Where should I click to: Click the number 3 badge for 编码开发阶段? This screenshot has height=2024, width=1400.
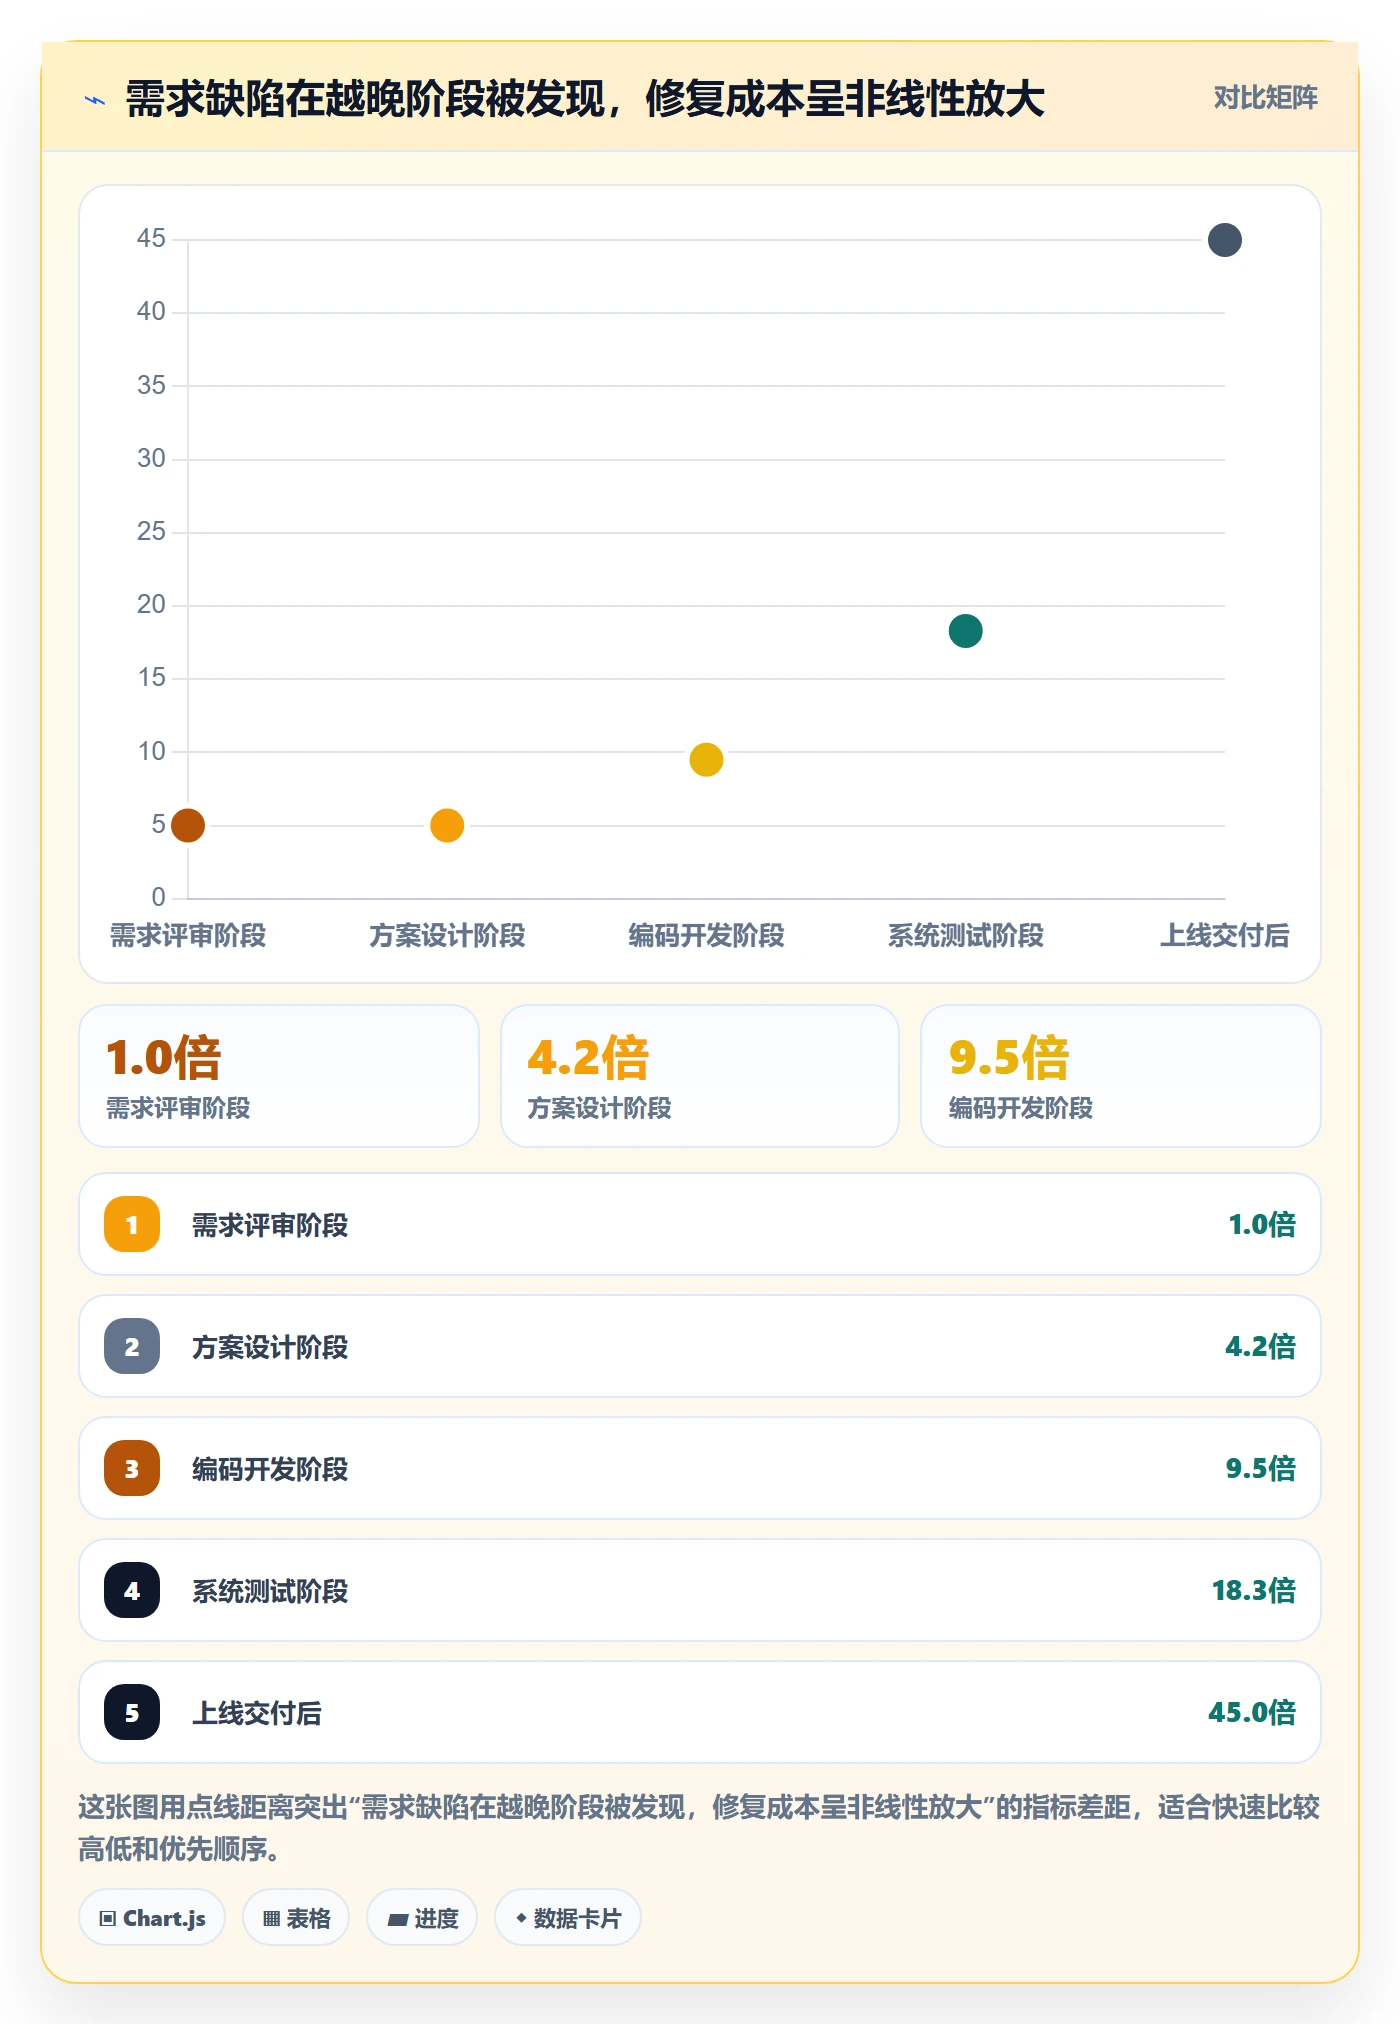click(x=132, y=1468)
